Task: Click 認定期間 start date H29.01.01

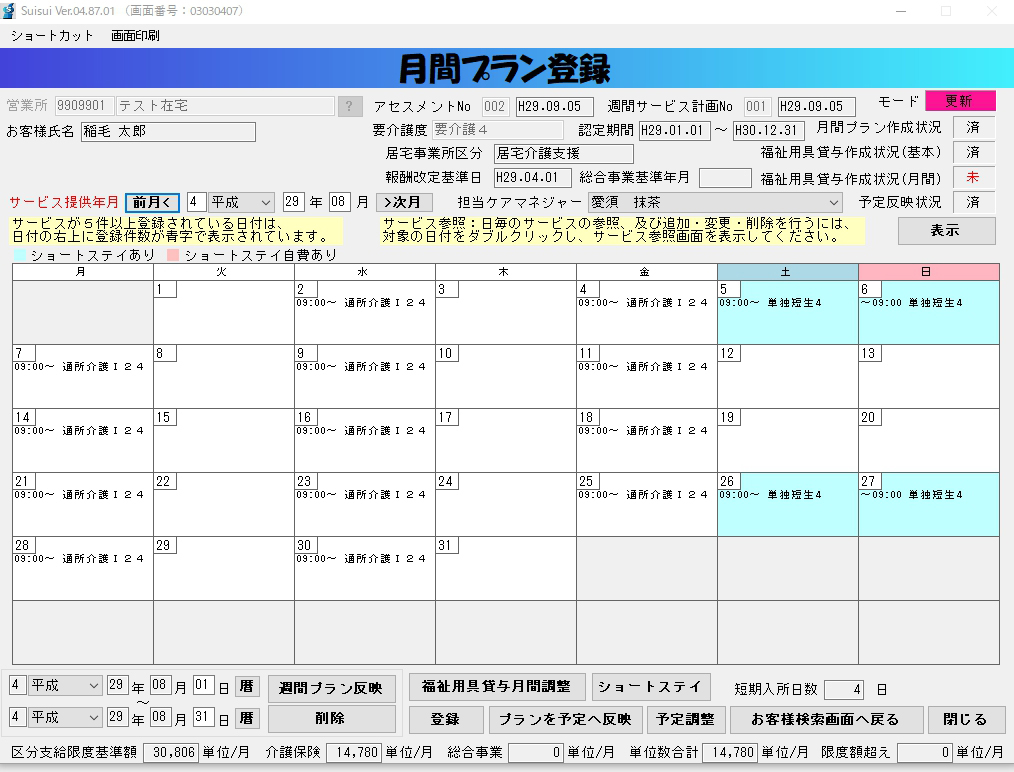Action: (674, 131)
